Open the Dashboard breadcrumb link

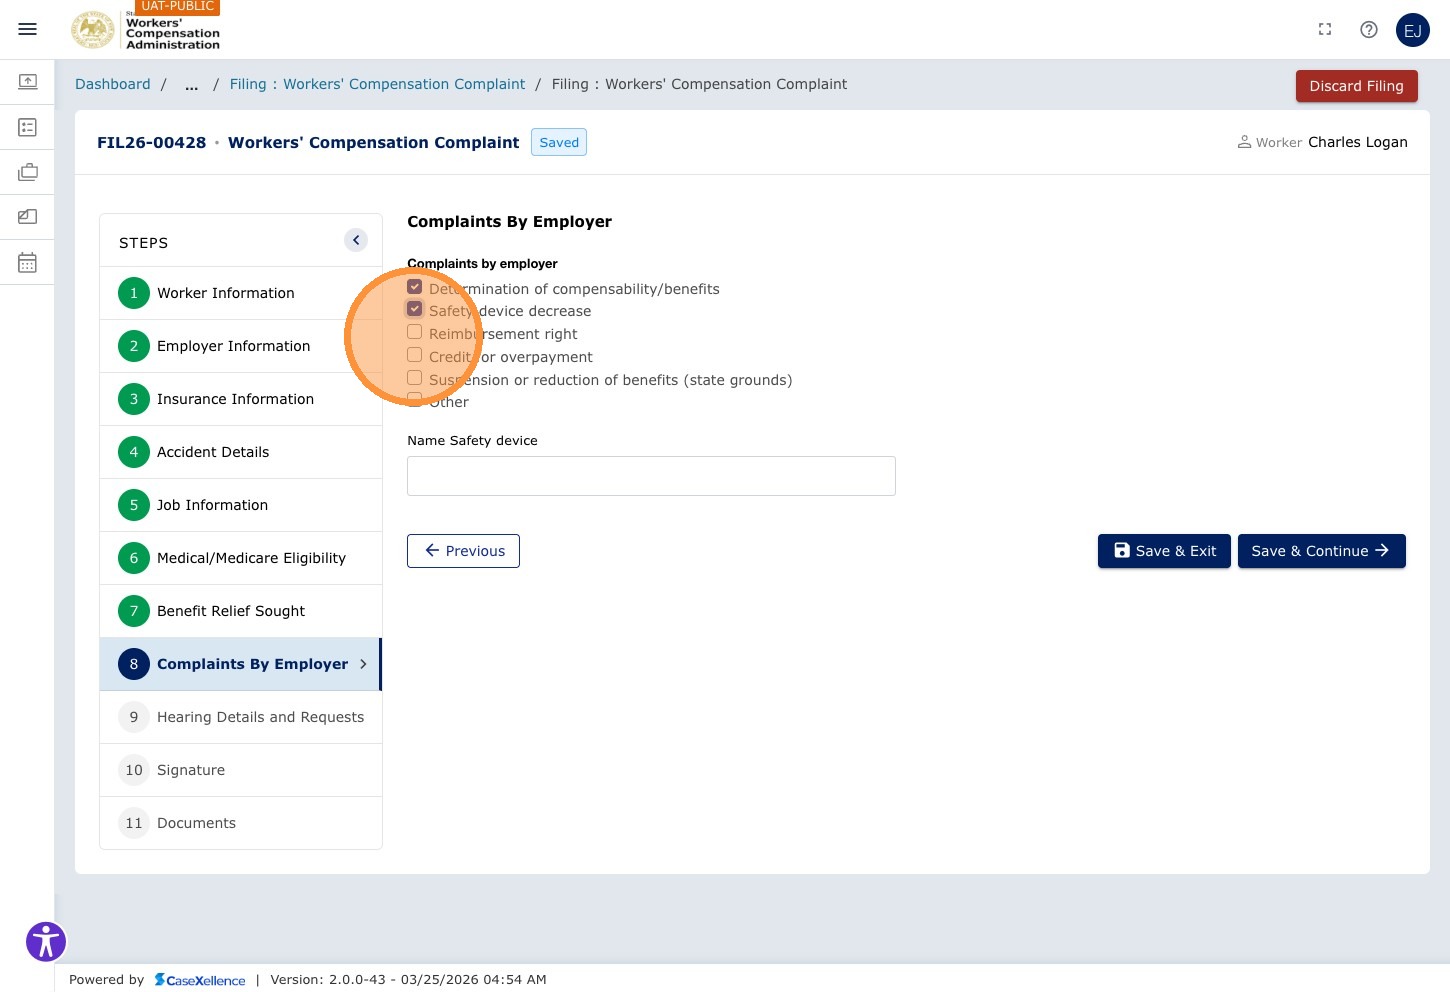click(113, 84)
